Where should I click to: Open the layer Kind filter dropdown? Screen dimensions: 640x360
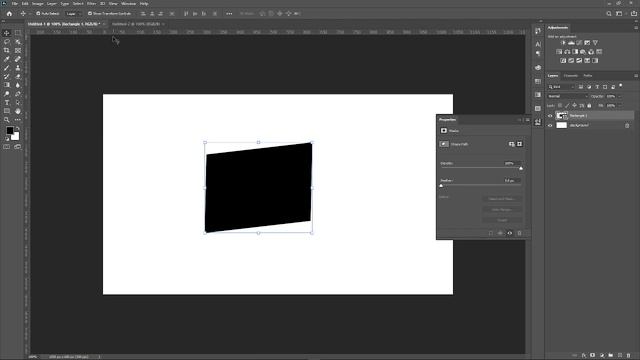(562, 87)
